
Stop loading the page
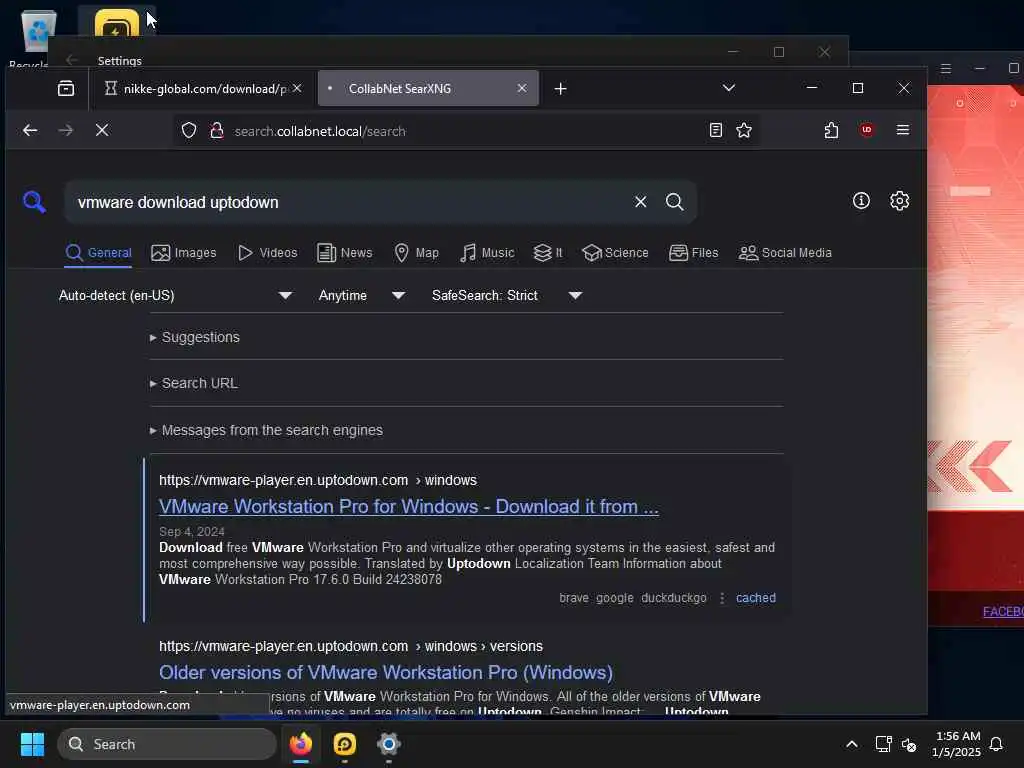102,131
